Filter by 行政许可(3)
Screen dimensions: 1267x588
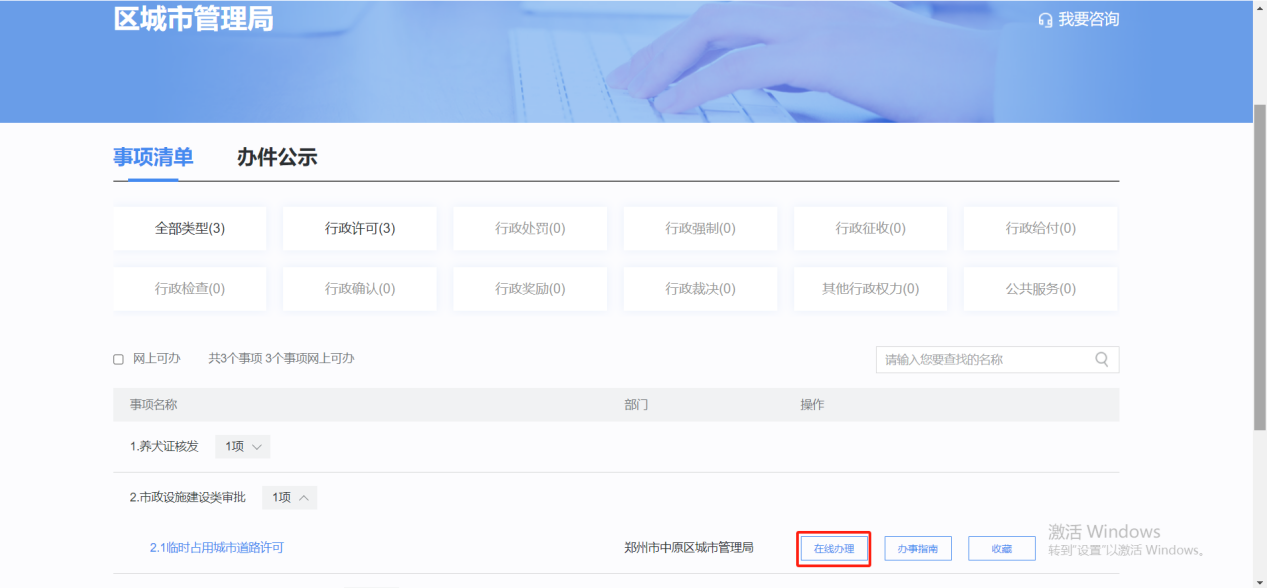click(359, 228)
